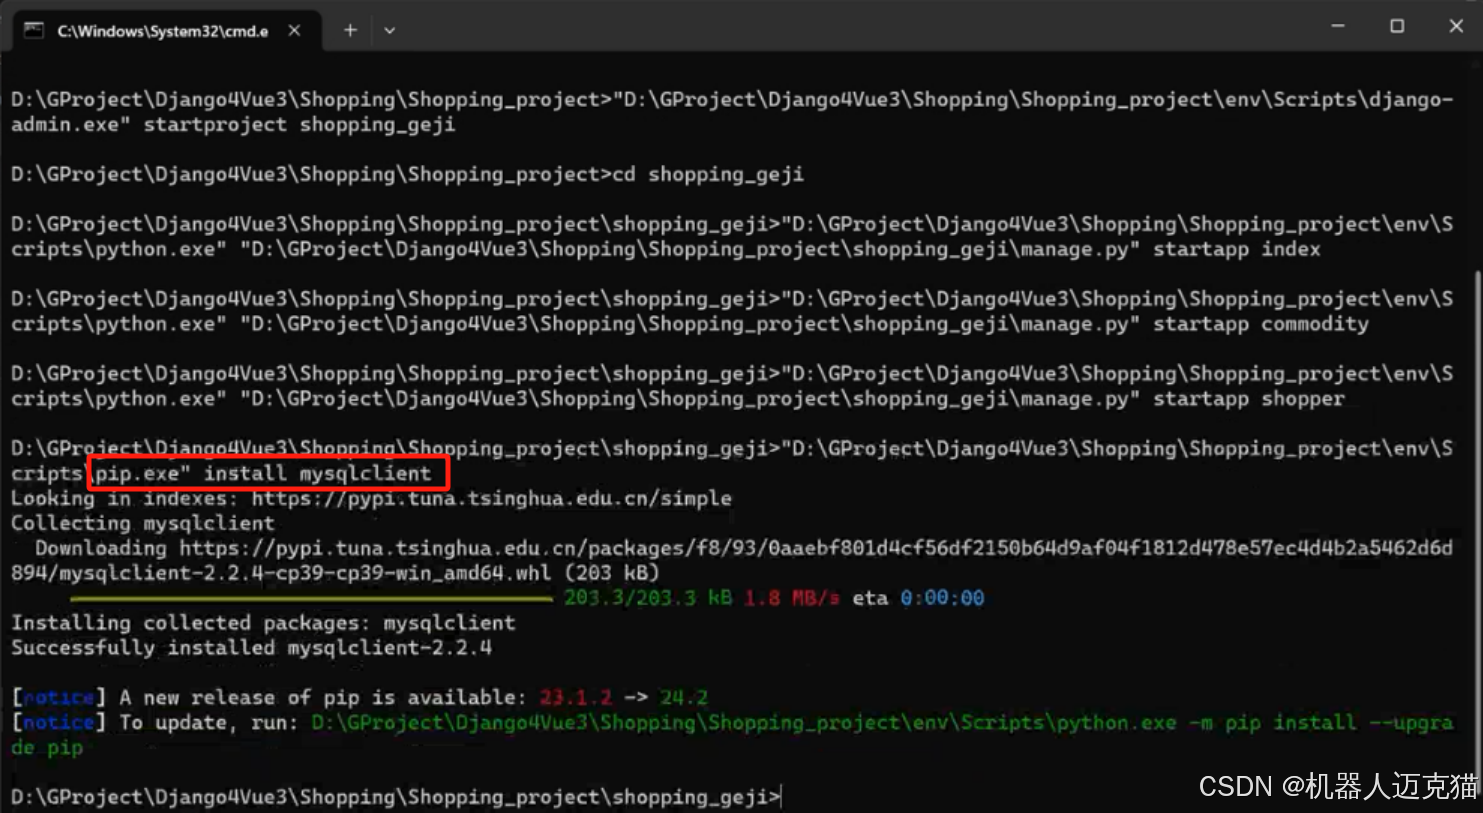Image resolution: width=1483 pixels, height=813 pixels.
Task: Click the '1.8 MB/s' speed text
Action: tap(790, 598)
